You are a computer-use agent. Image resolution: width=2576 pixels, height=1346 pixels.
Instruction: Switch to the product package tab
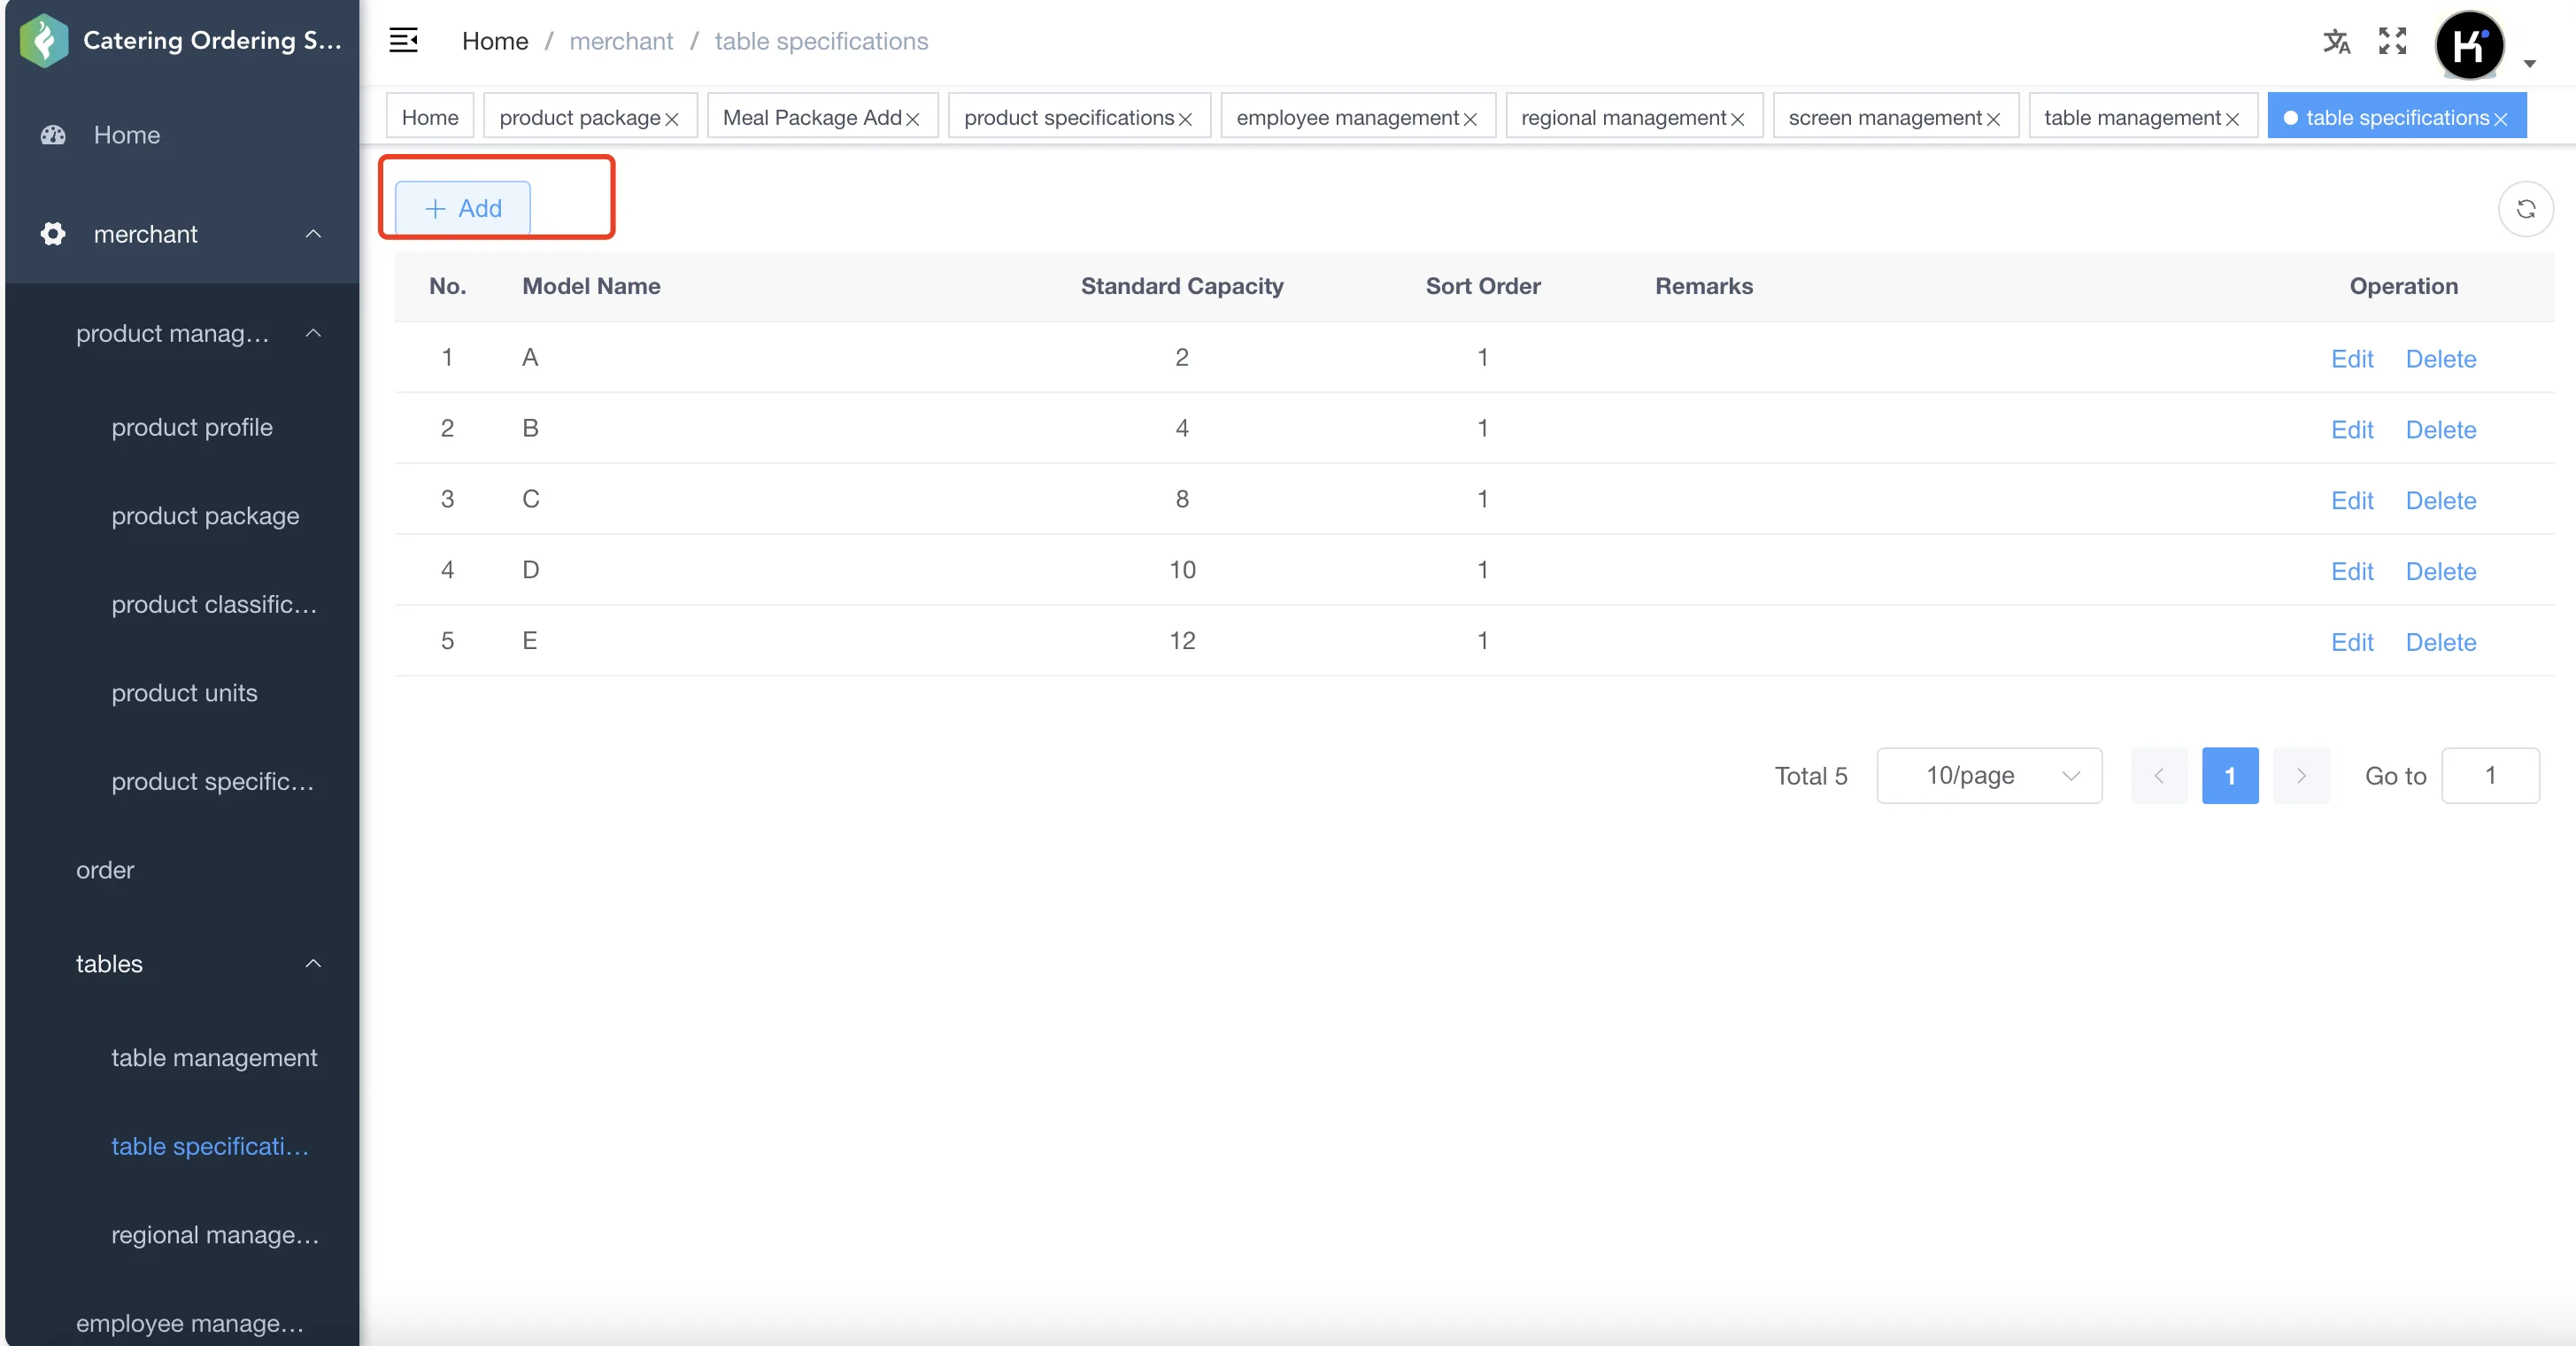580,117
